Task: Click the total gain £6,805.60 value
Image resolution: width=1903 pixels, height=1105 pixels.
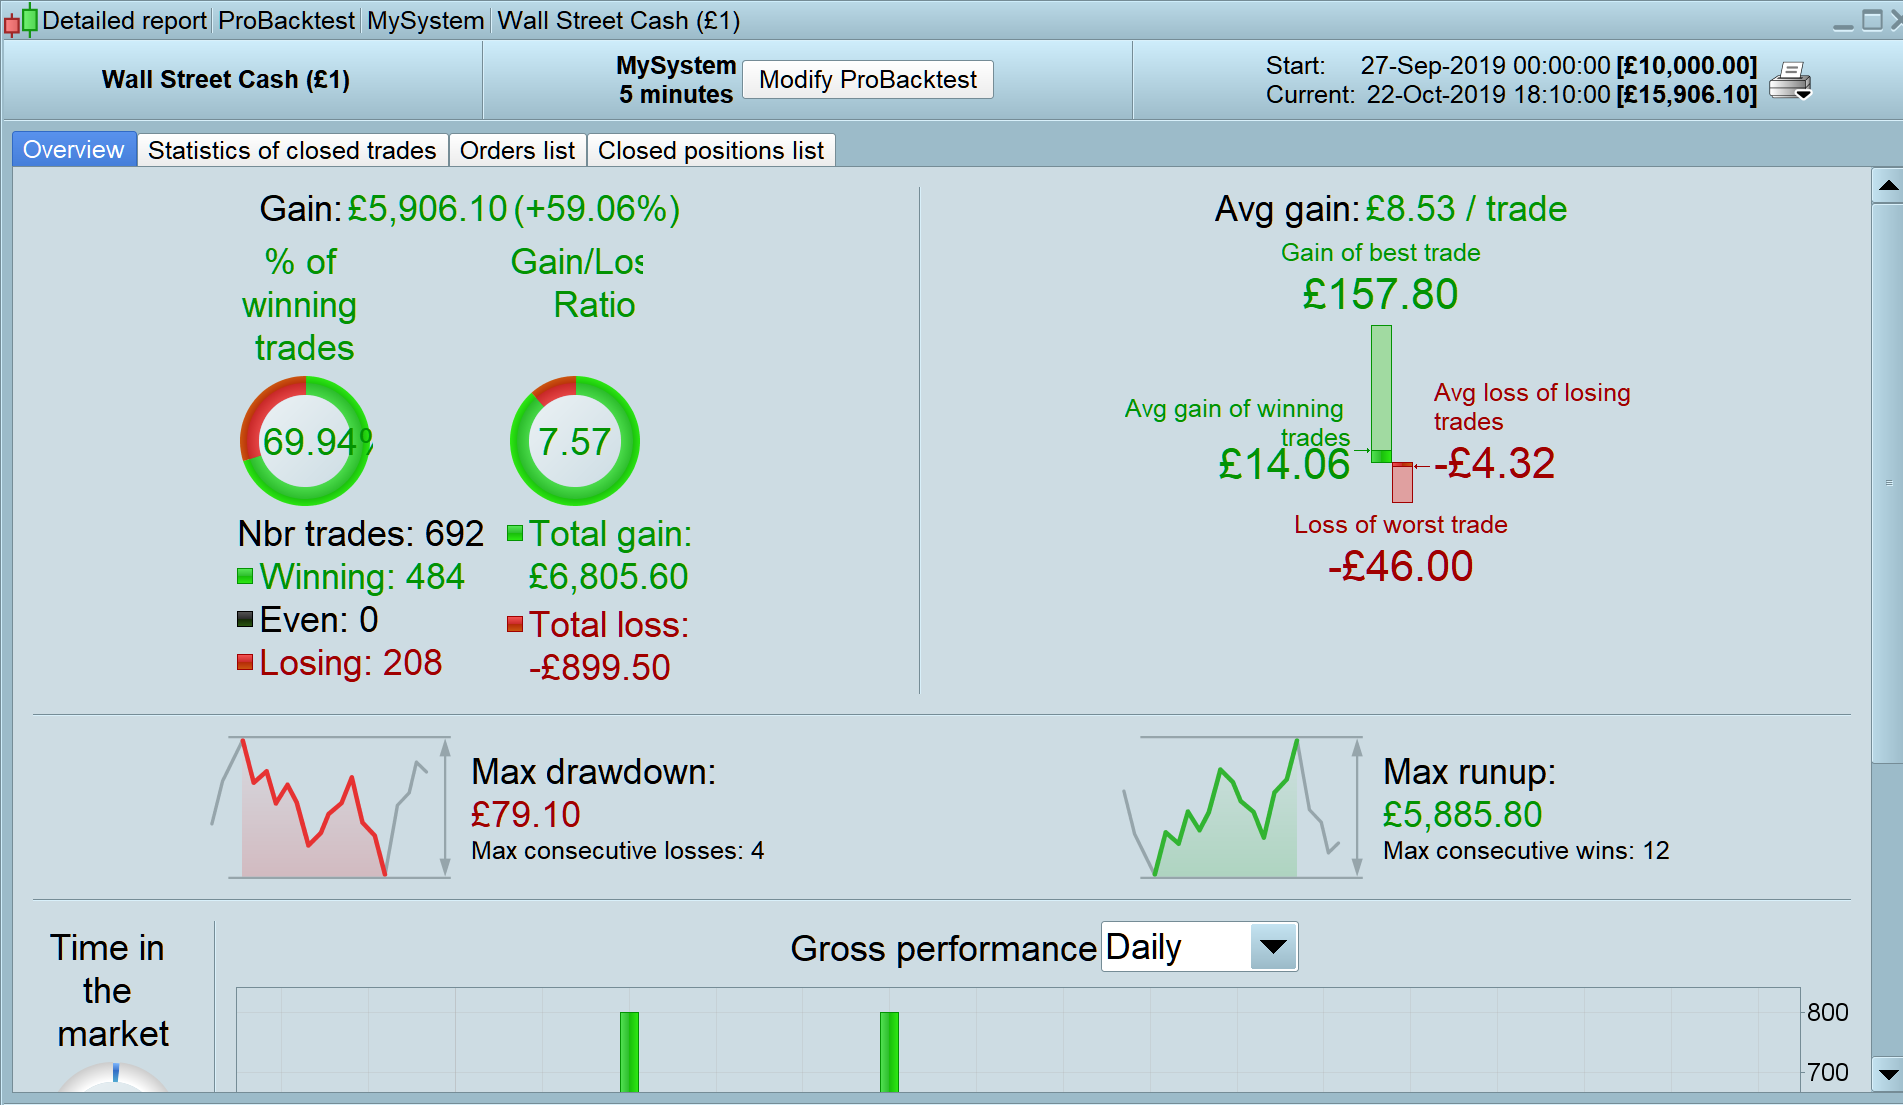Action: [x=608, y=577]
